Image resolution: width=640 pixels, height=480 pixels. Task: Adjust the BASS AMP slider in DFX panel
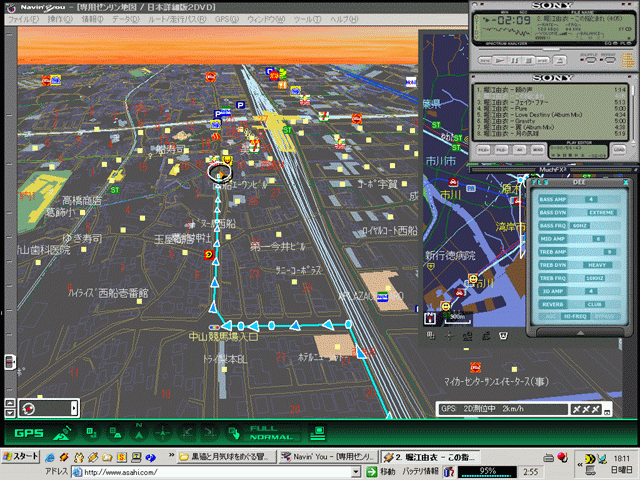tap(590, 199)
